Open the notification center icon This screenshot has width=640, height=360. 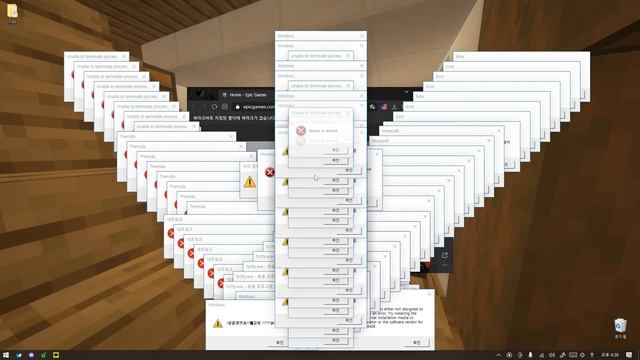click(x=629, y=355)
